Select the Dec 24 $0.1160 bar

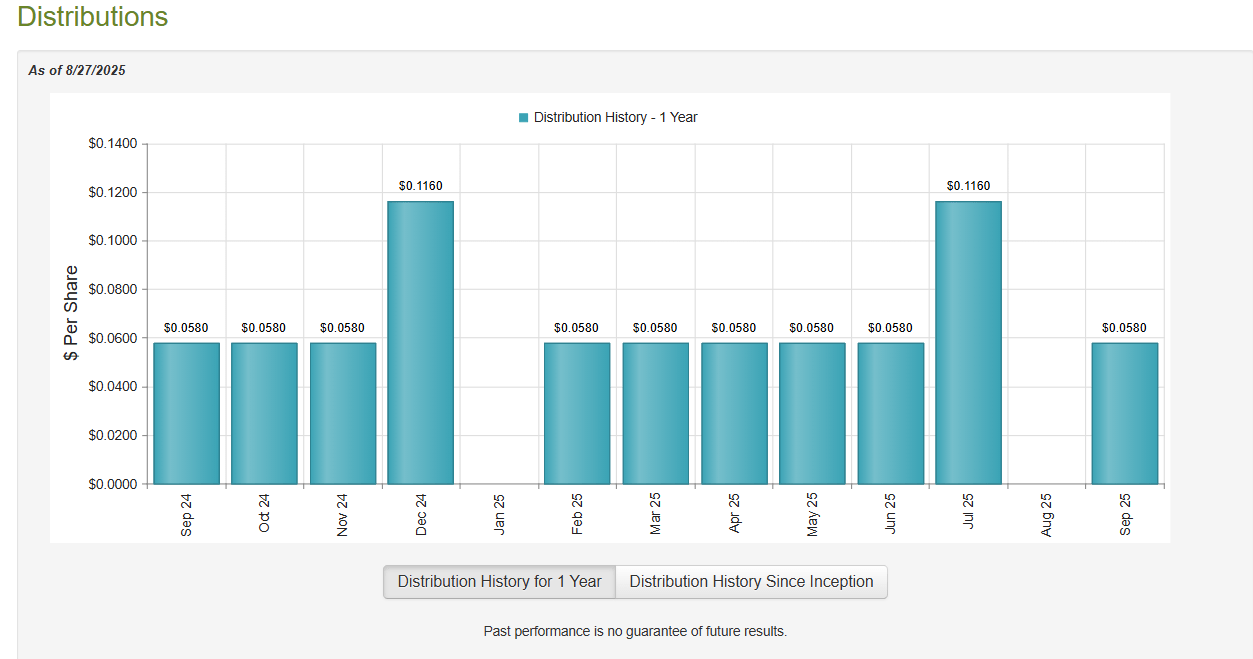(x=420, y=342)
